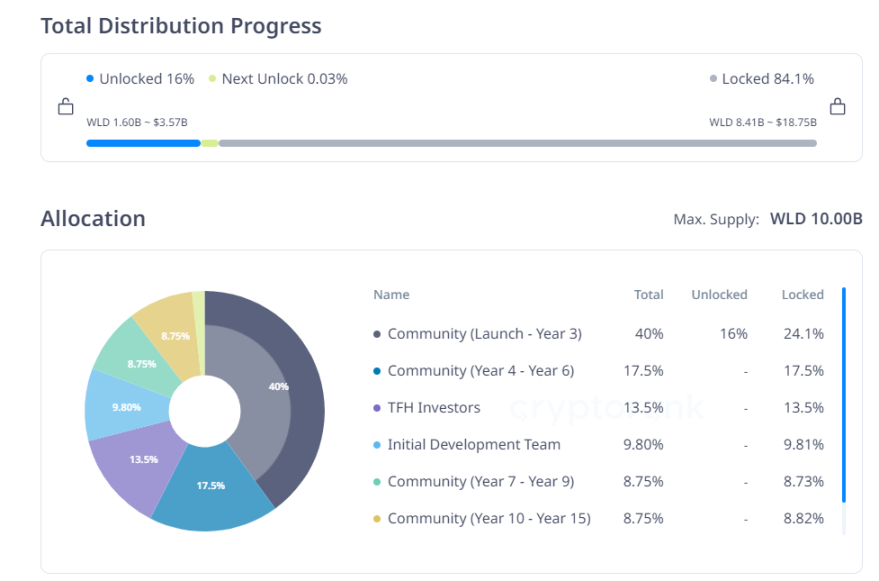Select the Community (Year 4 - Year 6) row name
This screenshot has height=581, width=879.
481,371
